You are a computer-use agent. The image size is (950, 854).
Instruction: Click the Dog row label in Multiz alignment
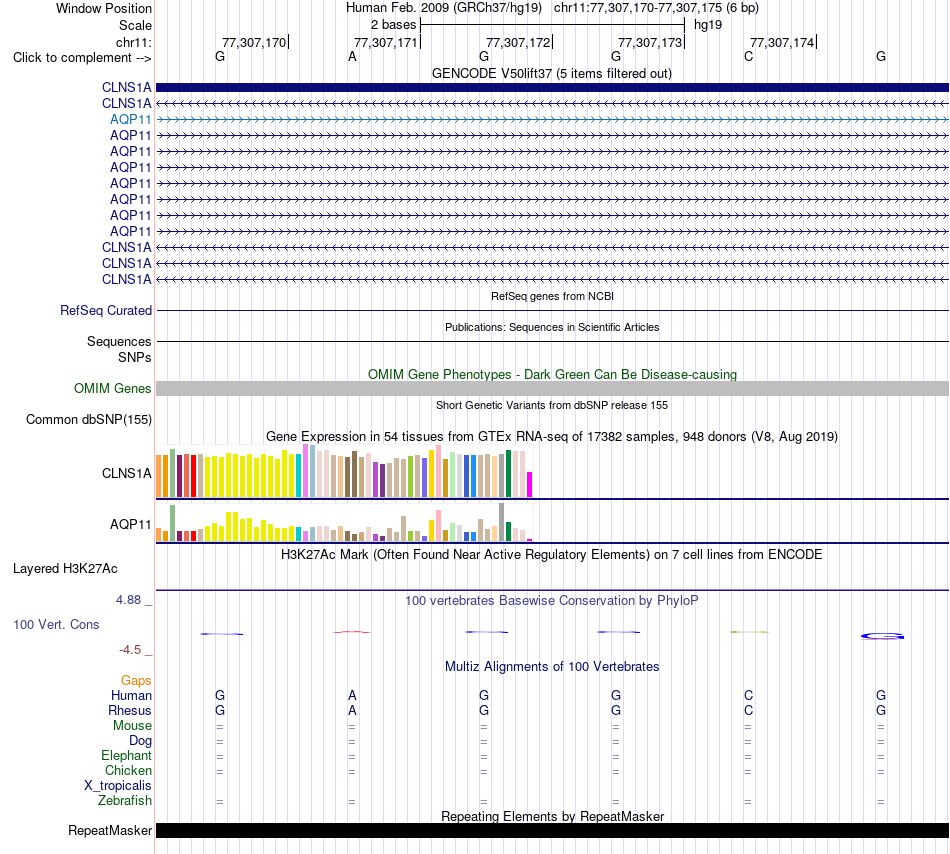[140, 740]
